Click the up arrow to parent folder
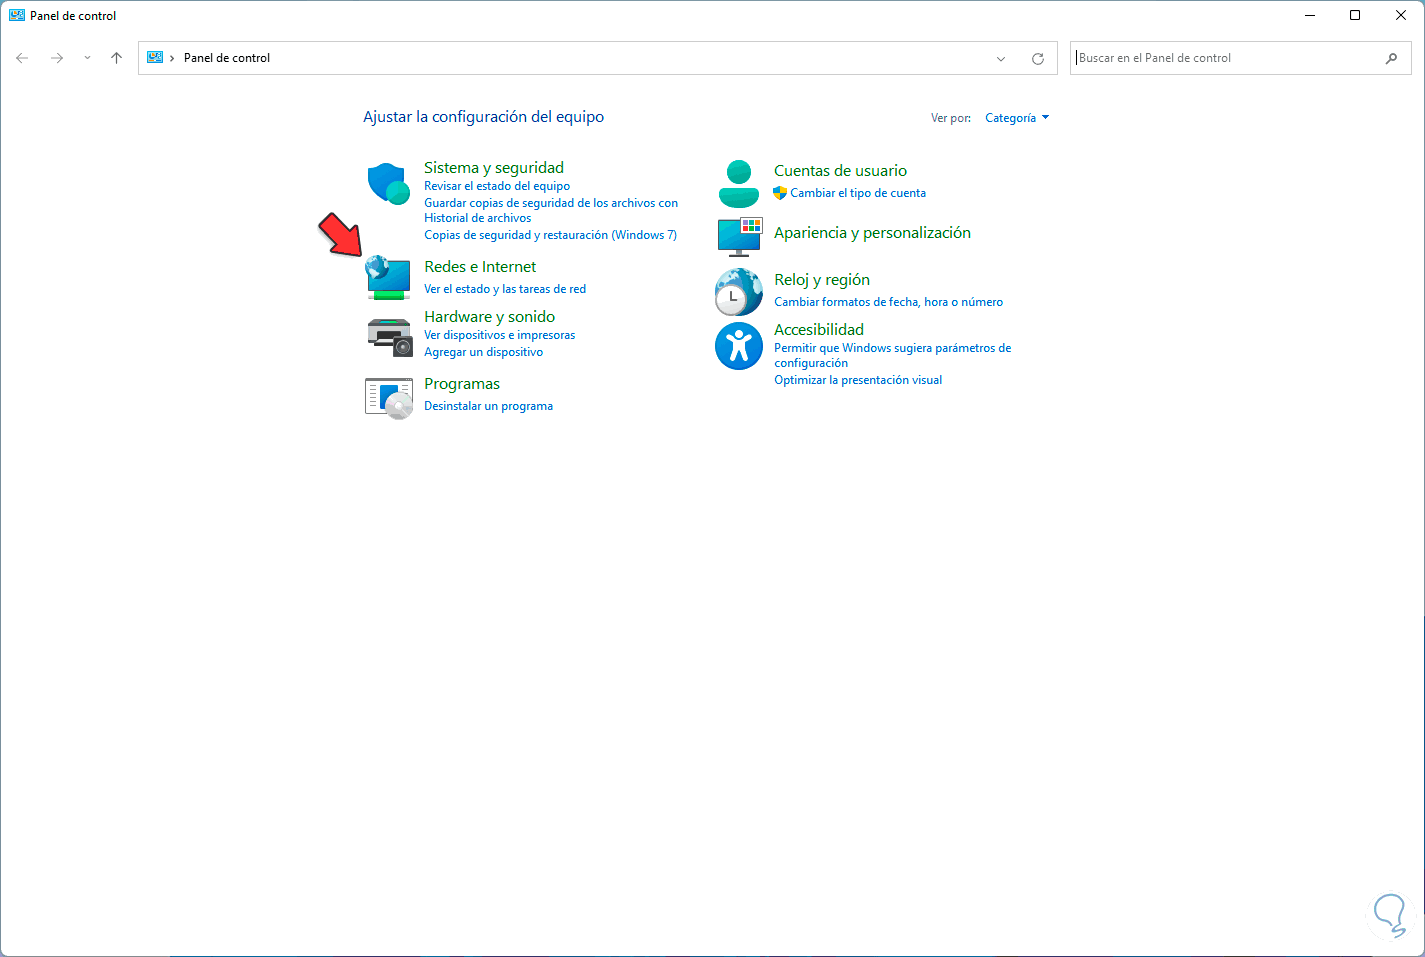 coord(116,58)
